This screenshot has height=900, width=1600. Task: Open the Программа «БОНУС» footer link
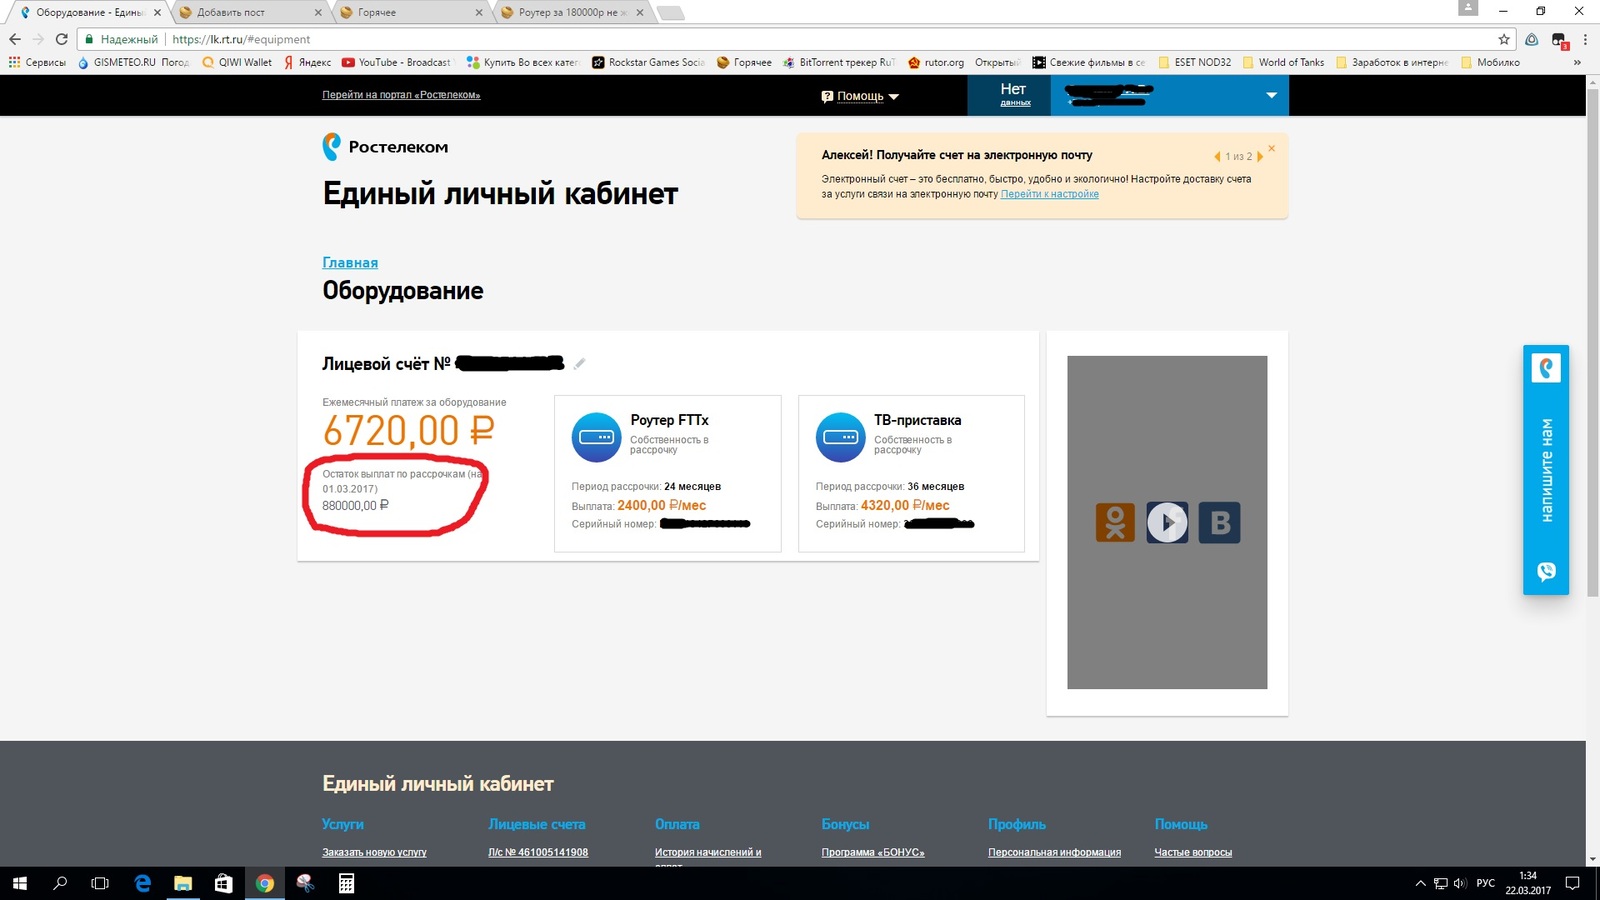tap(873, 852)
